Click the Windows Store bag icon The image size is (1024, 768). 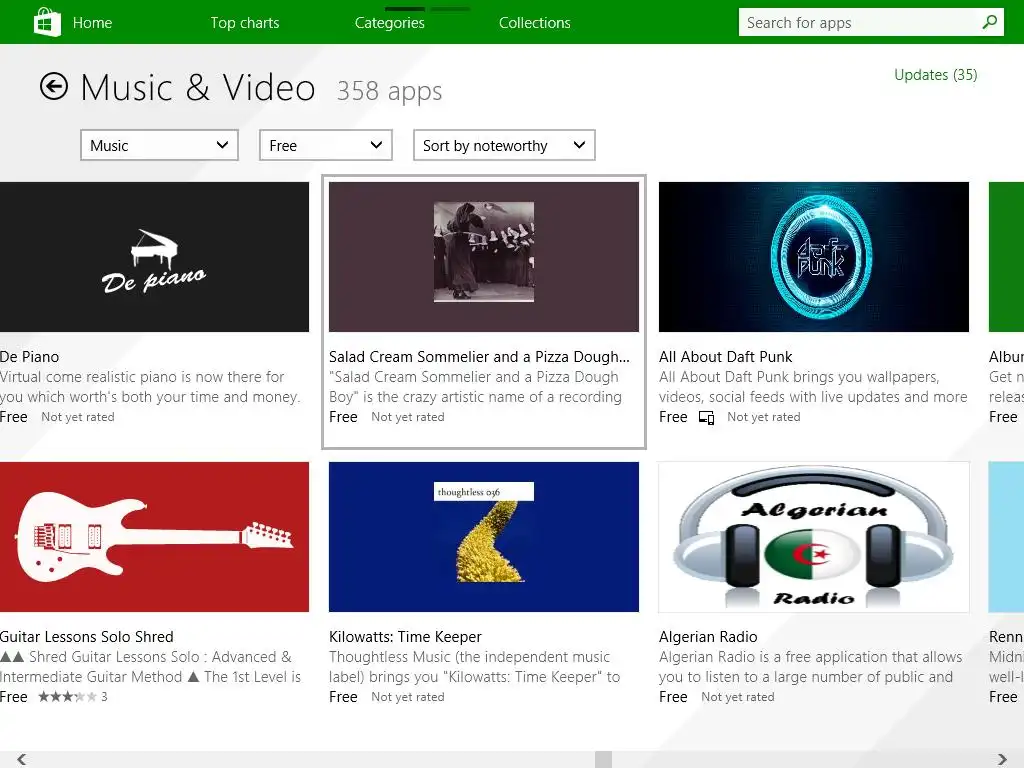coord(47,22)
